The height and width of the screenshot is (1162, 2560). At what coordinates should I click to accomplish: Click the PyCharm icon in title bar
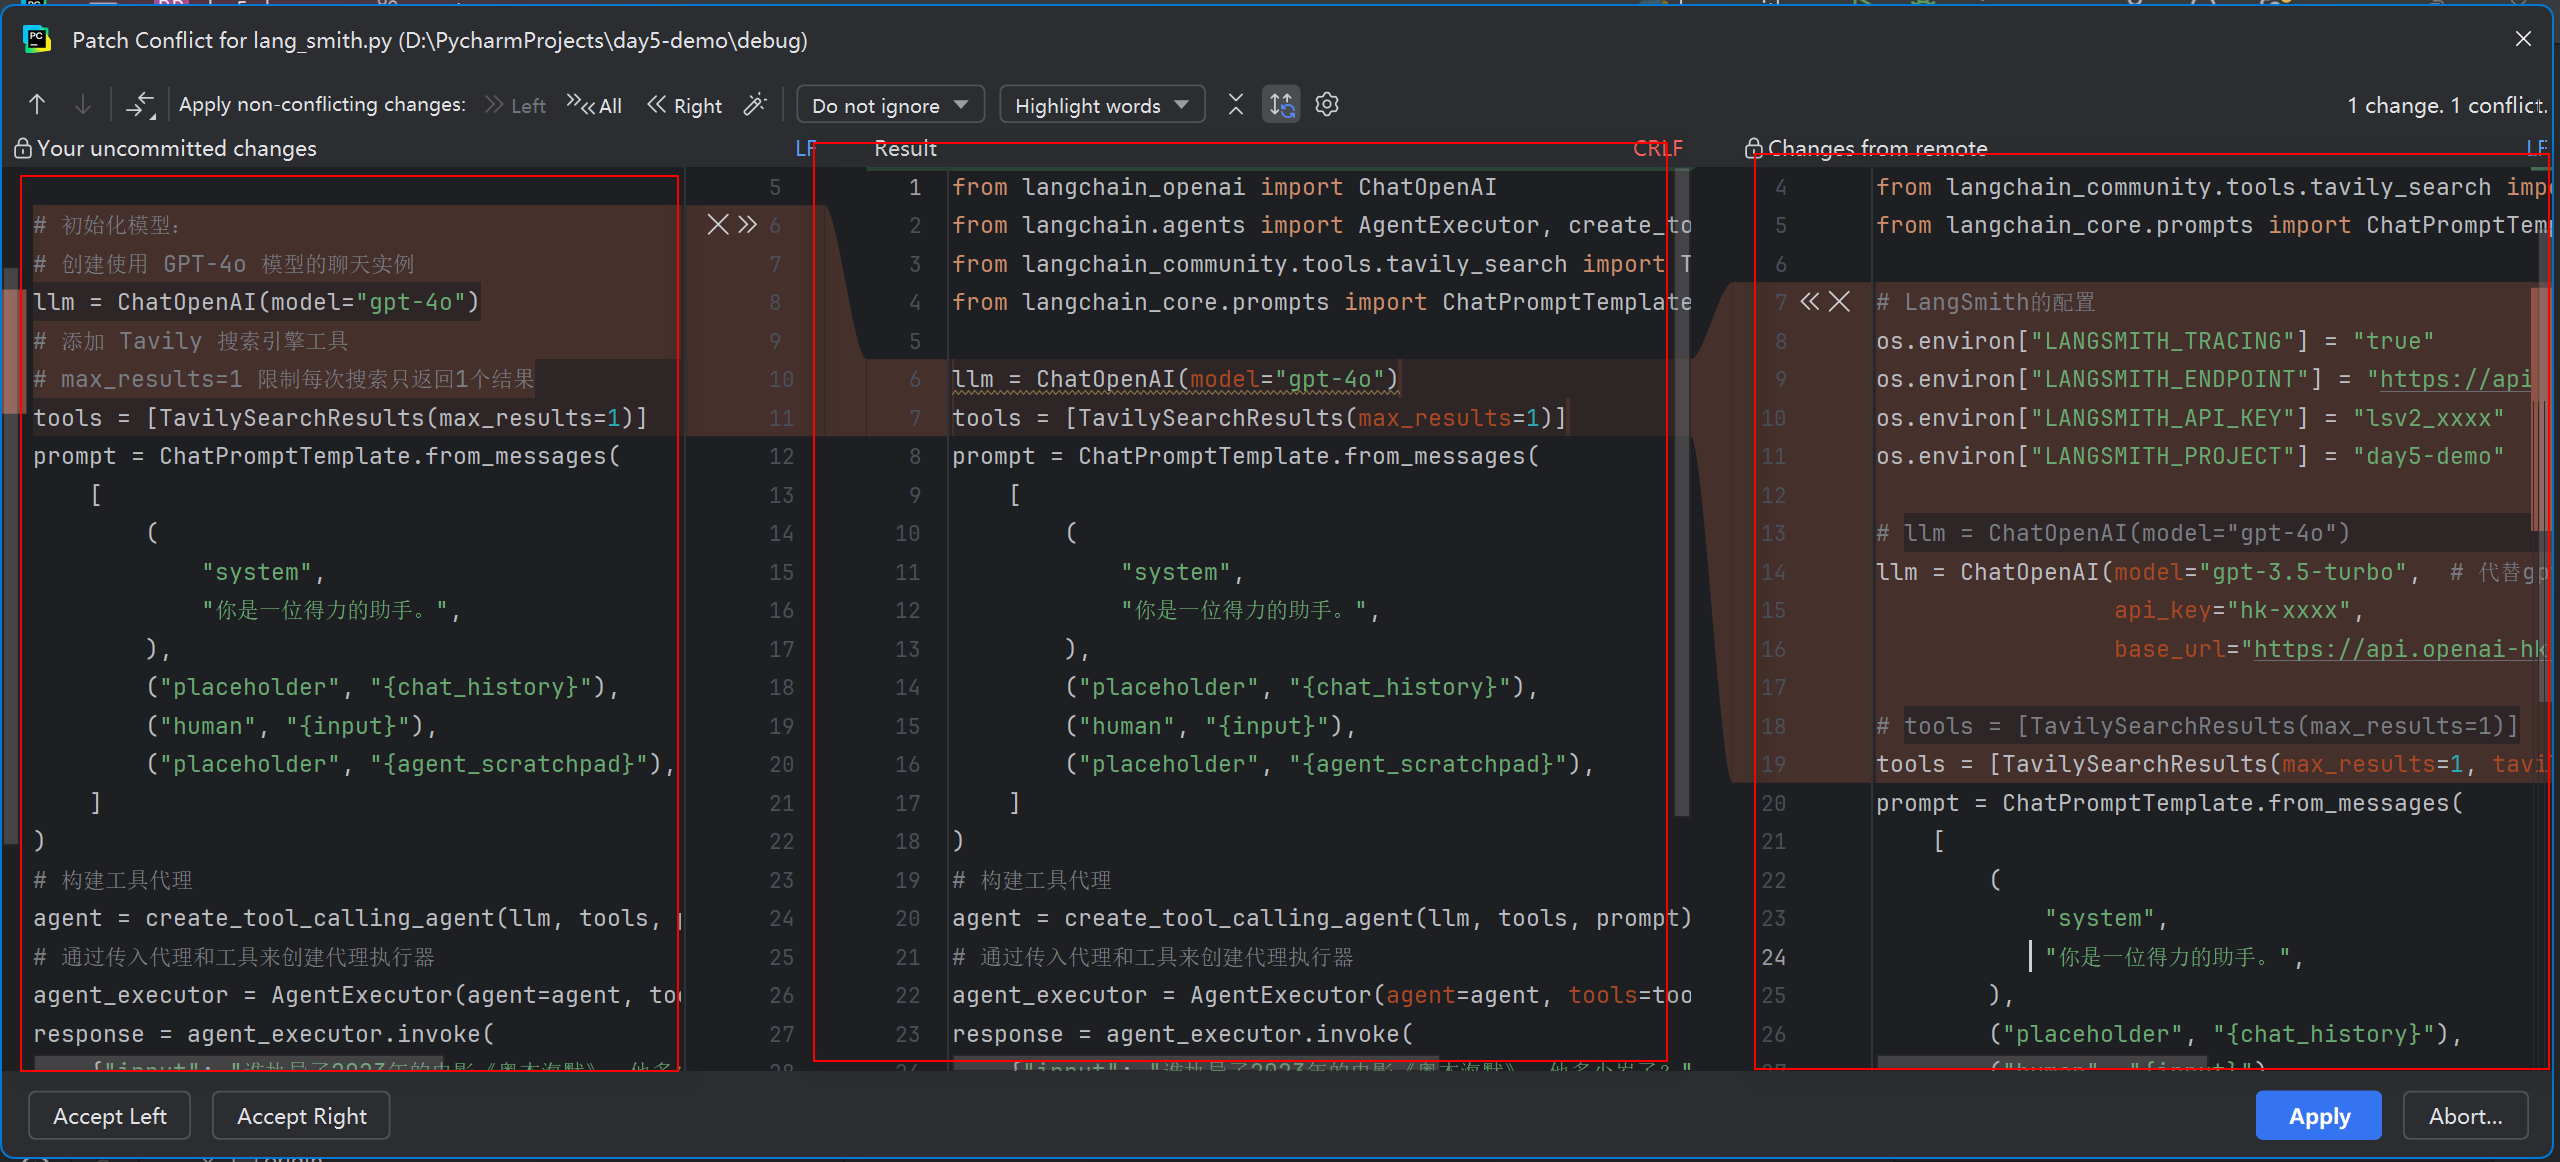[37, 39]
